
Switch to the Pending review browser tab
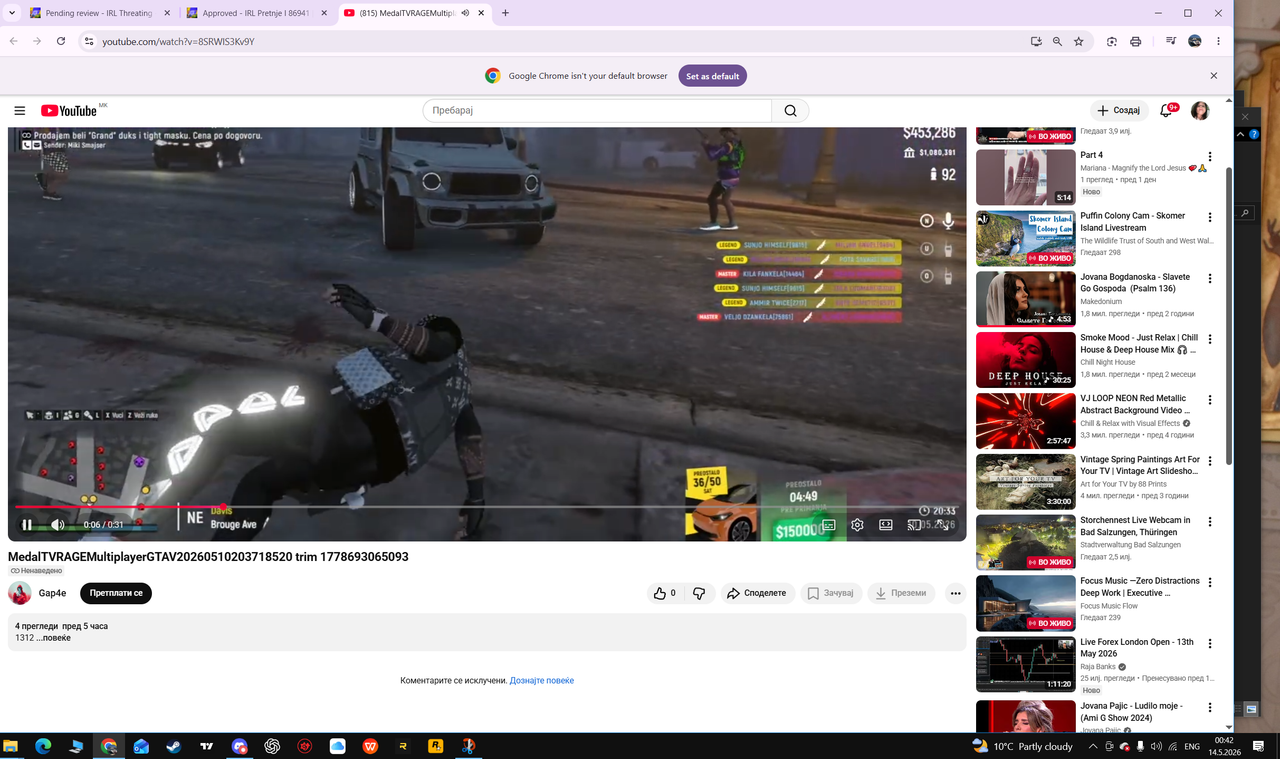[x=100, y=13]
